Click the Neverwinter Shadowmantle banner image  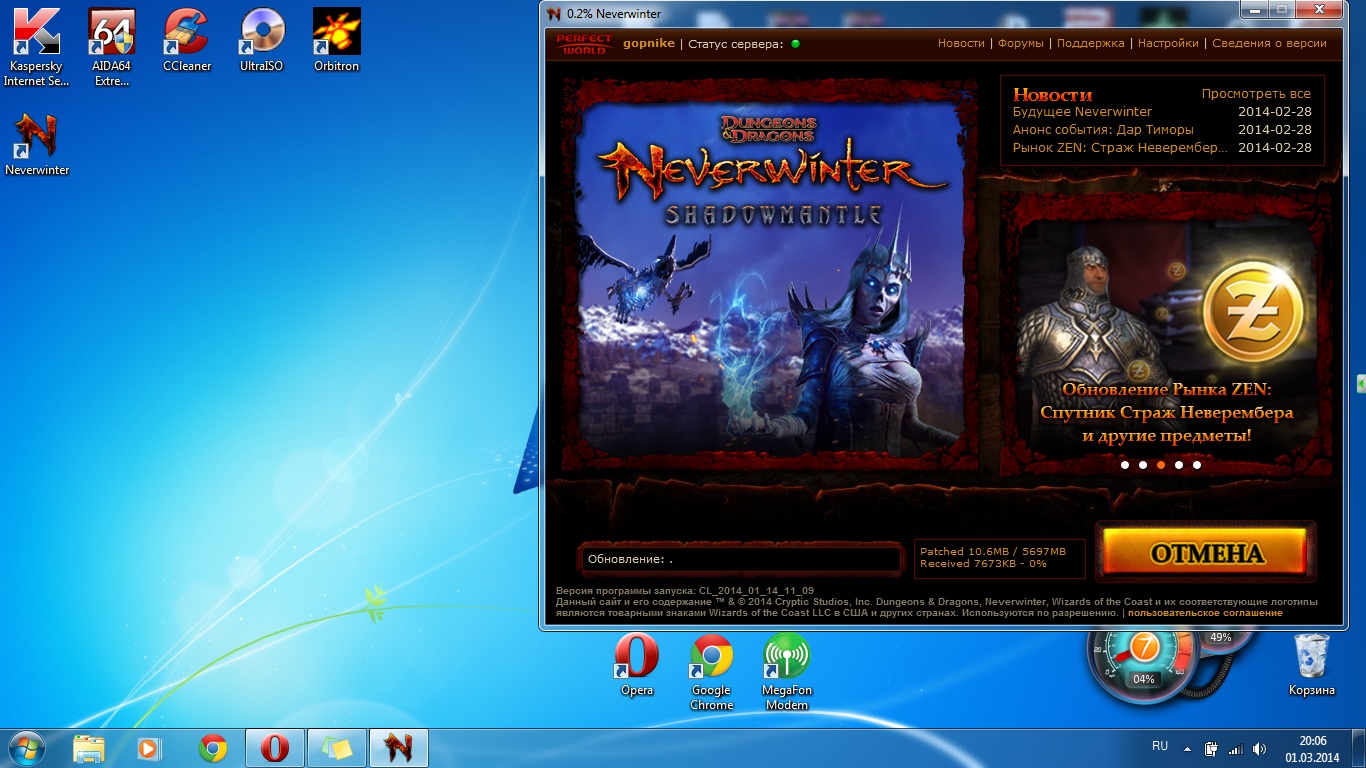[x=768, y=276]
